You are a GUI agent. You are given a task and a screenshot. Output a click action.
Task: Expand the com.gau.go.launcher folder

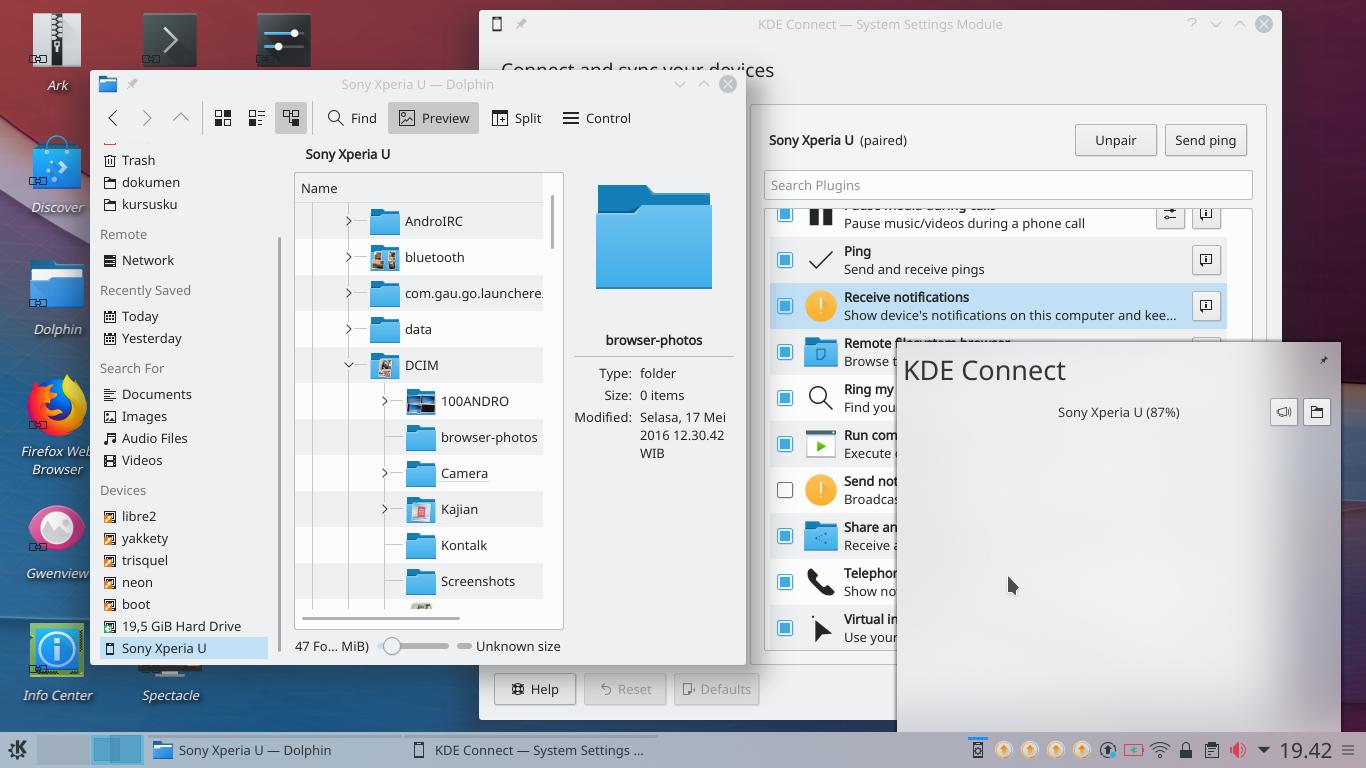pyautogui.click(x=349, y=293)
